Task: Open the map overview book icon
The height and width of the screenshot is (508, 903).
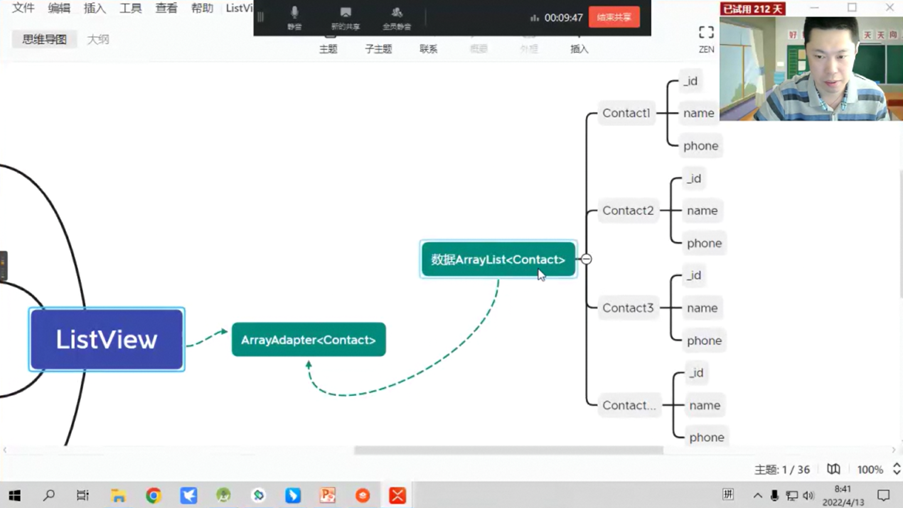Action: point(833,469)
